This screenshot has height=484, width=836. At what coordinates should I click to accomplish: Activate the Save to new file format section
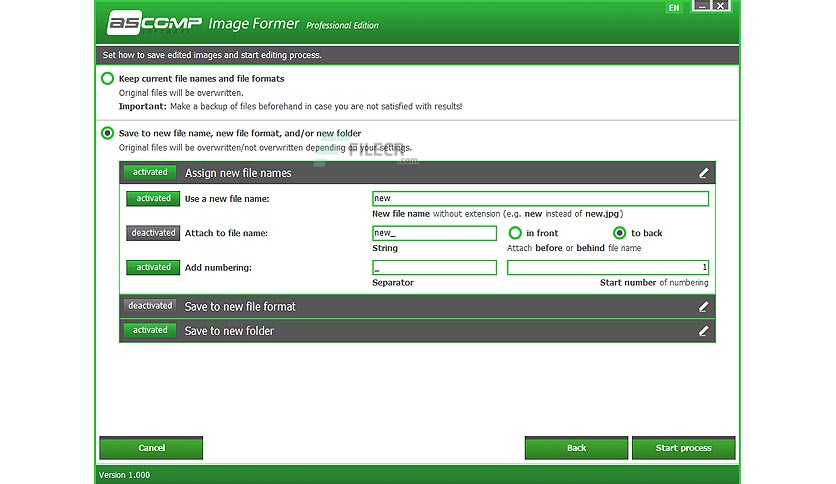[150, 305]
